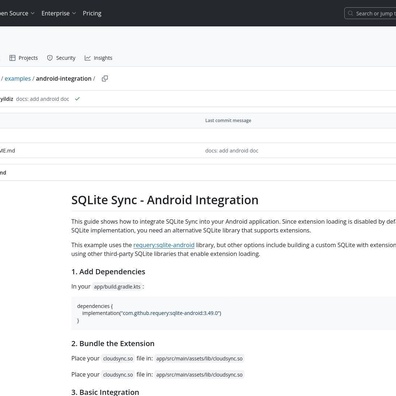396x396 pixels.
Task: Open the Projects tab
Action: tap(24, 58)
